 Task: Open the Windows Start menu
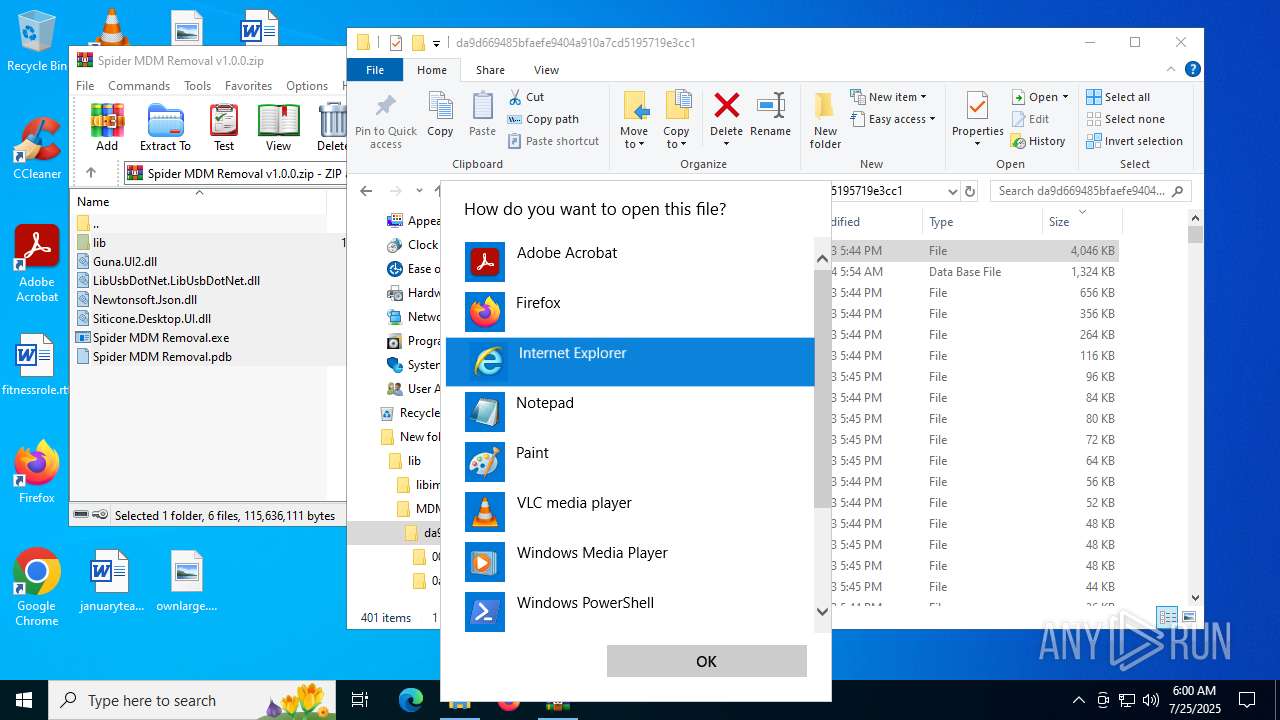(x=23, y=700)
